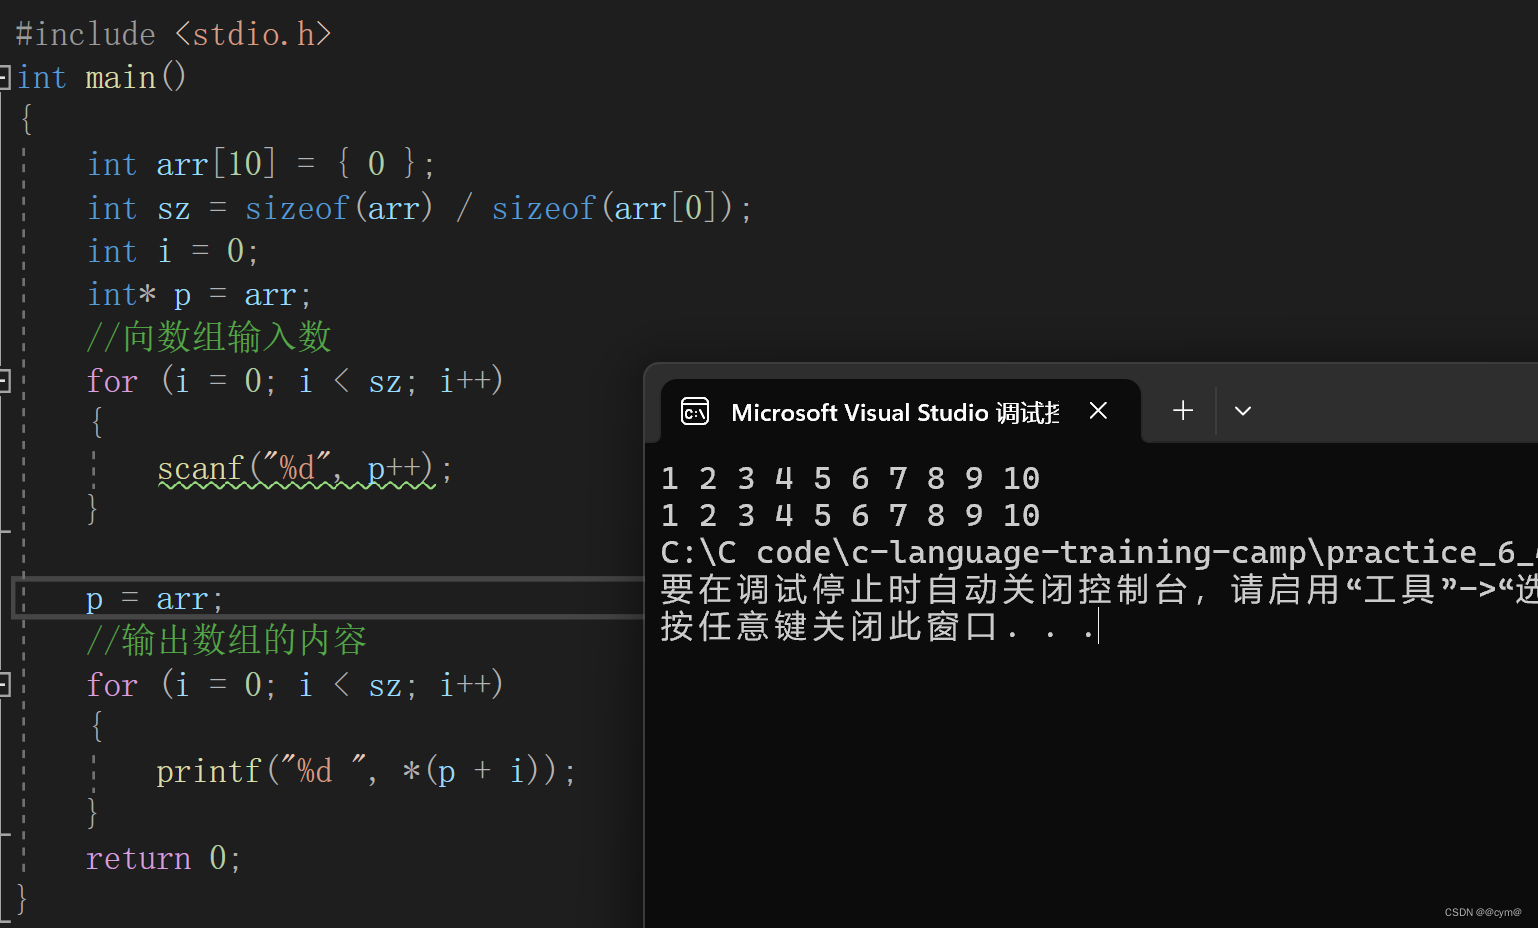The height and width of the screenshot is (928, 1538).
Task: Click the second console output row of numbers
Action: point(851,515)
